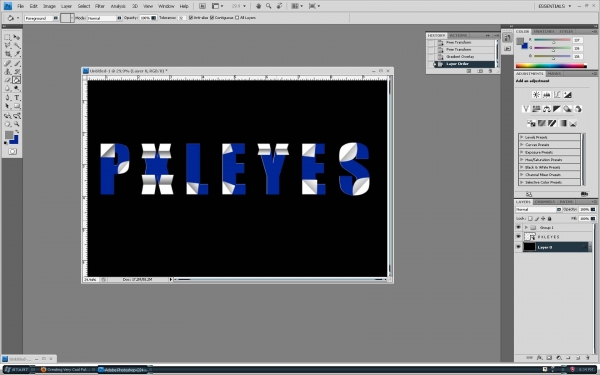600x375 pixels.
Task: Add a Gradient Map adjustment icon
Action: click(562, 123)
